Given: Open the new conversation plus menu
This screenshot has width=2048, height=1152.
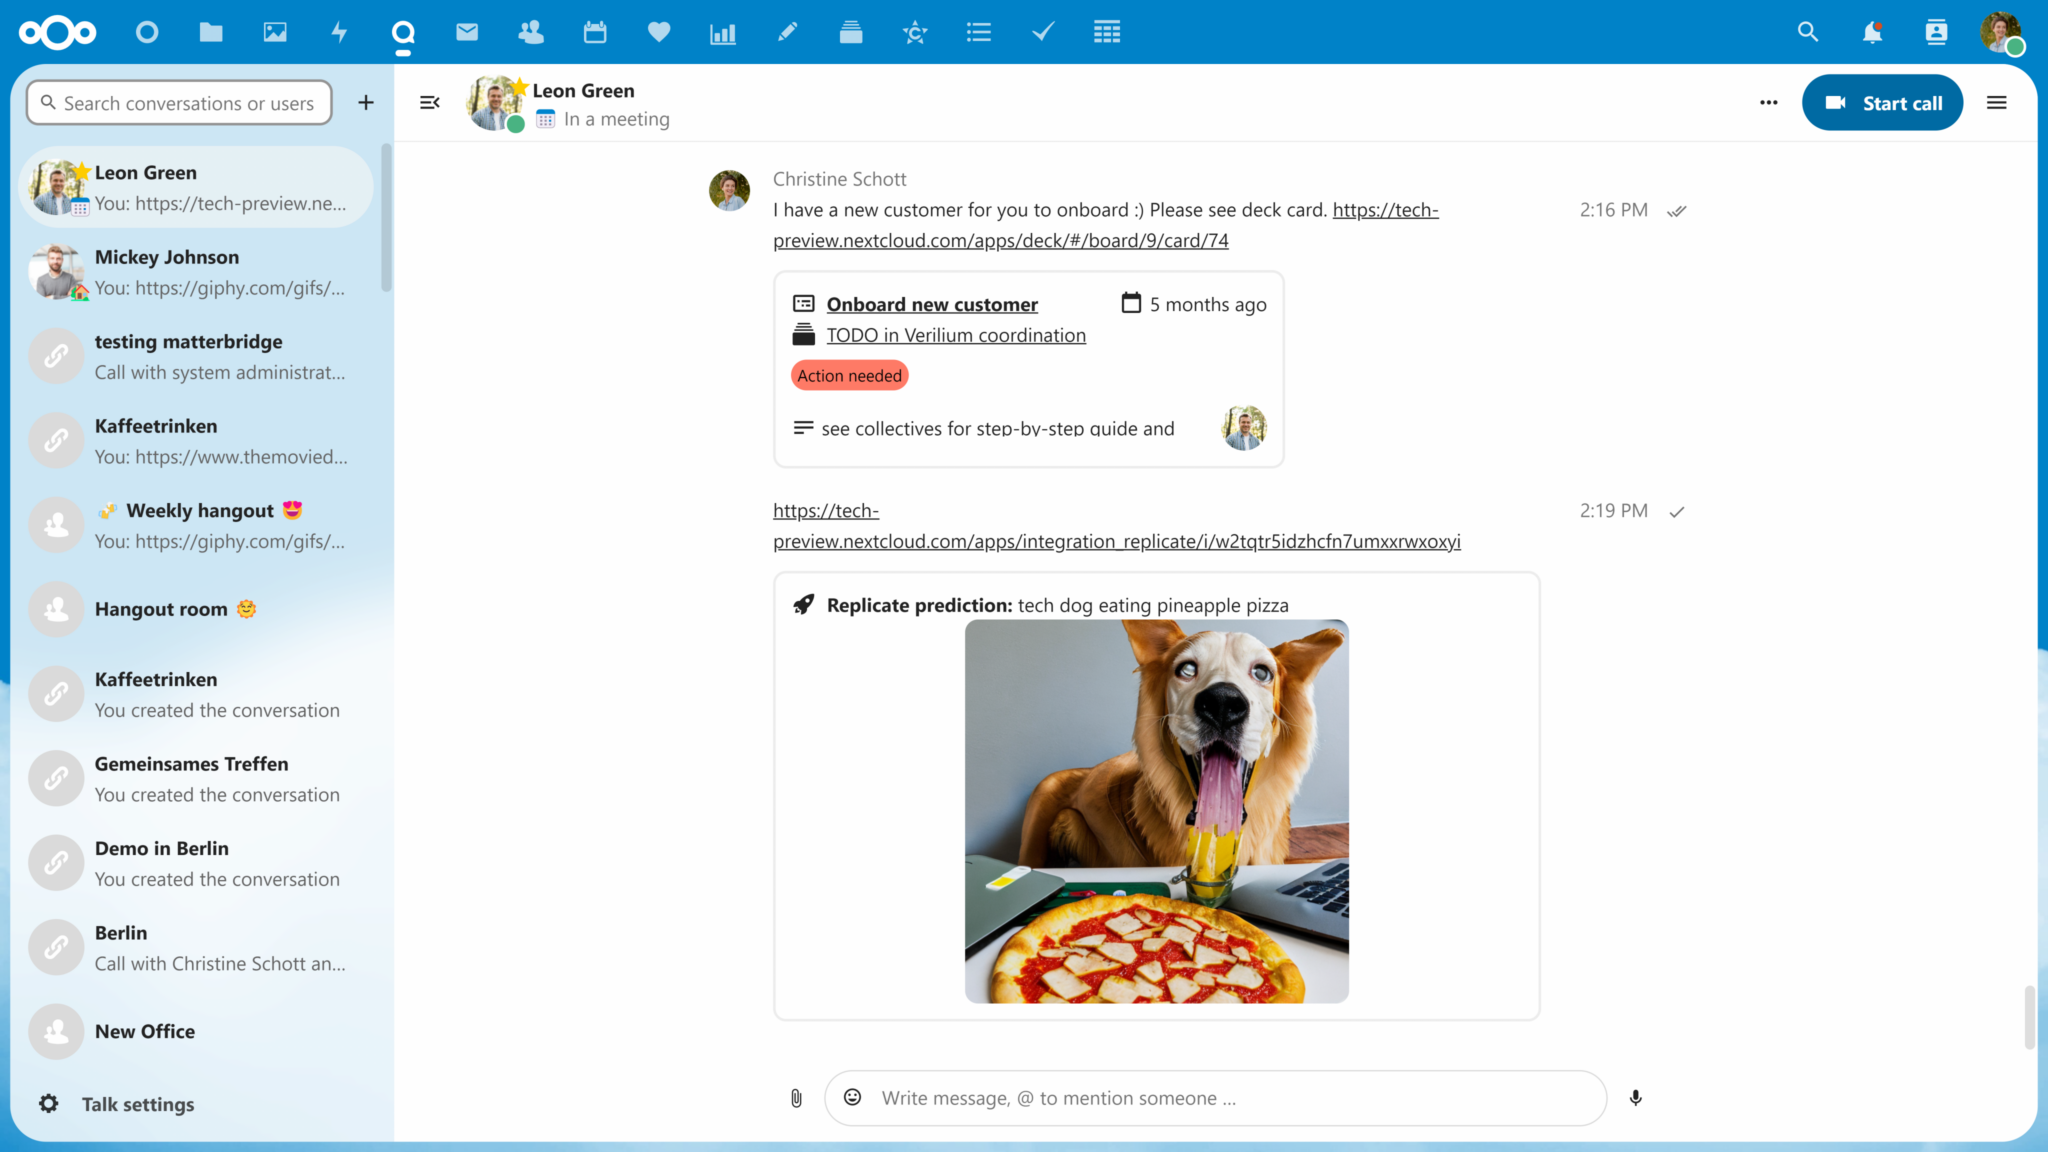Looking at the screenshot, I should (366, 102).
